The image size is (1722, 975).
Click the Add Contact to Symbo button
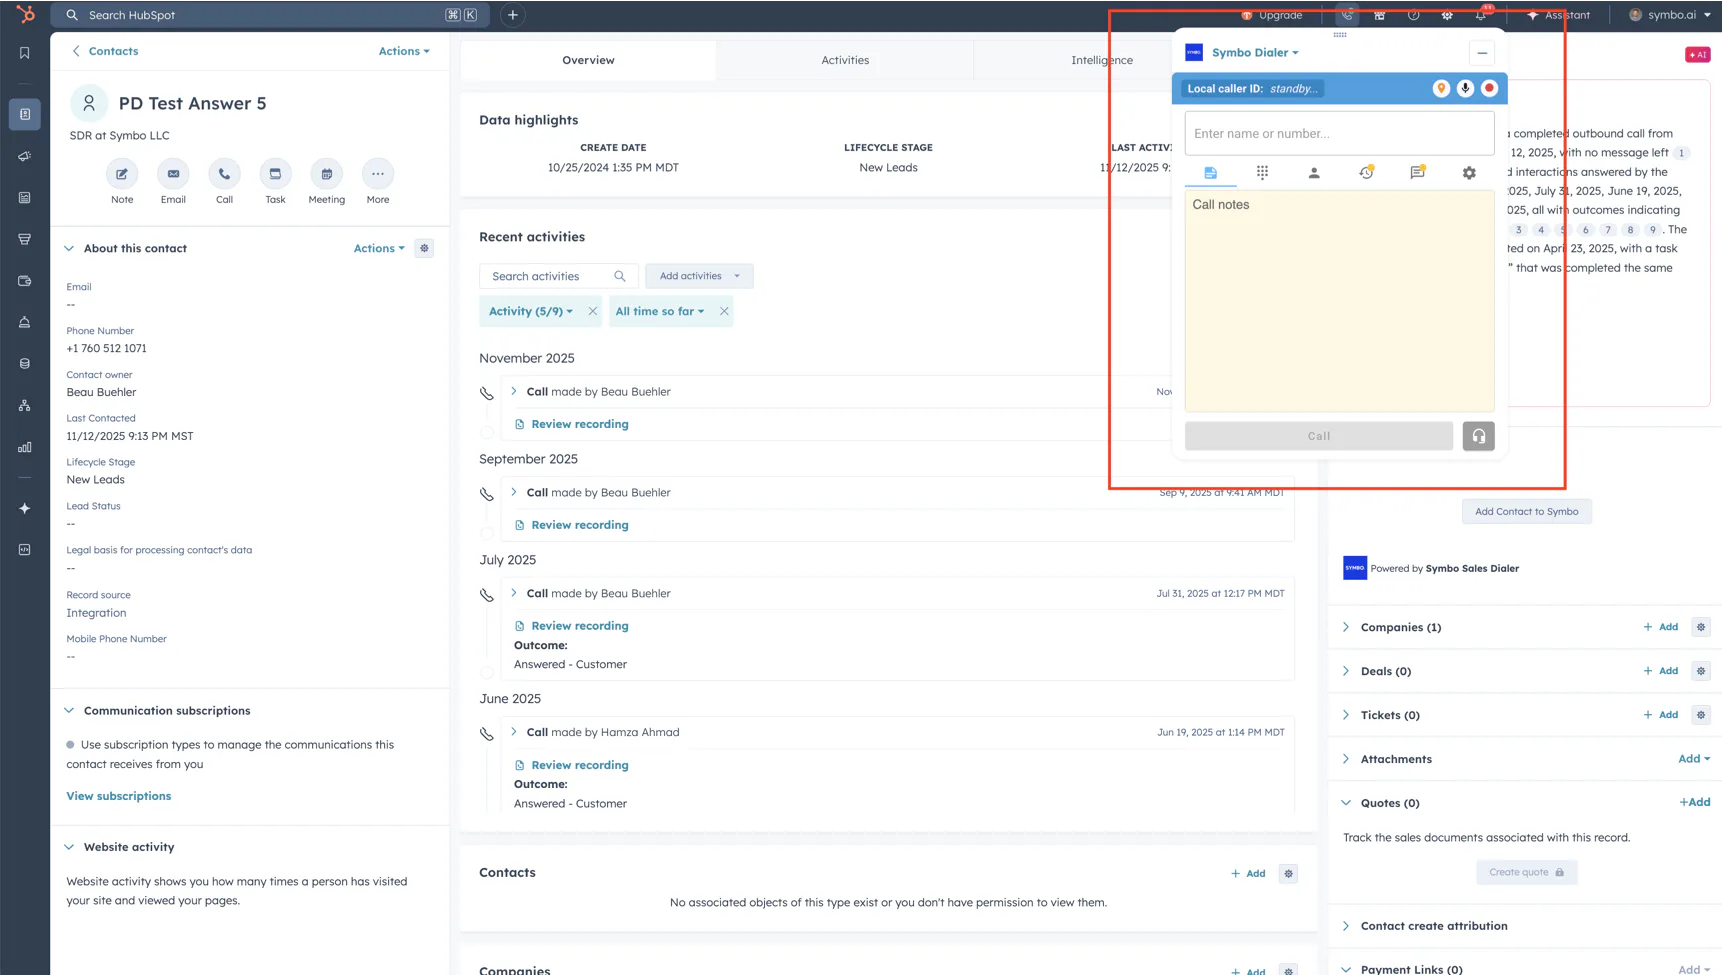click(1526, 511)
